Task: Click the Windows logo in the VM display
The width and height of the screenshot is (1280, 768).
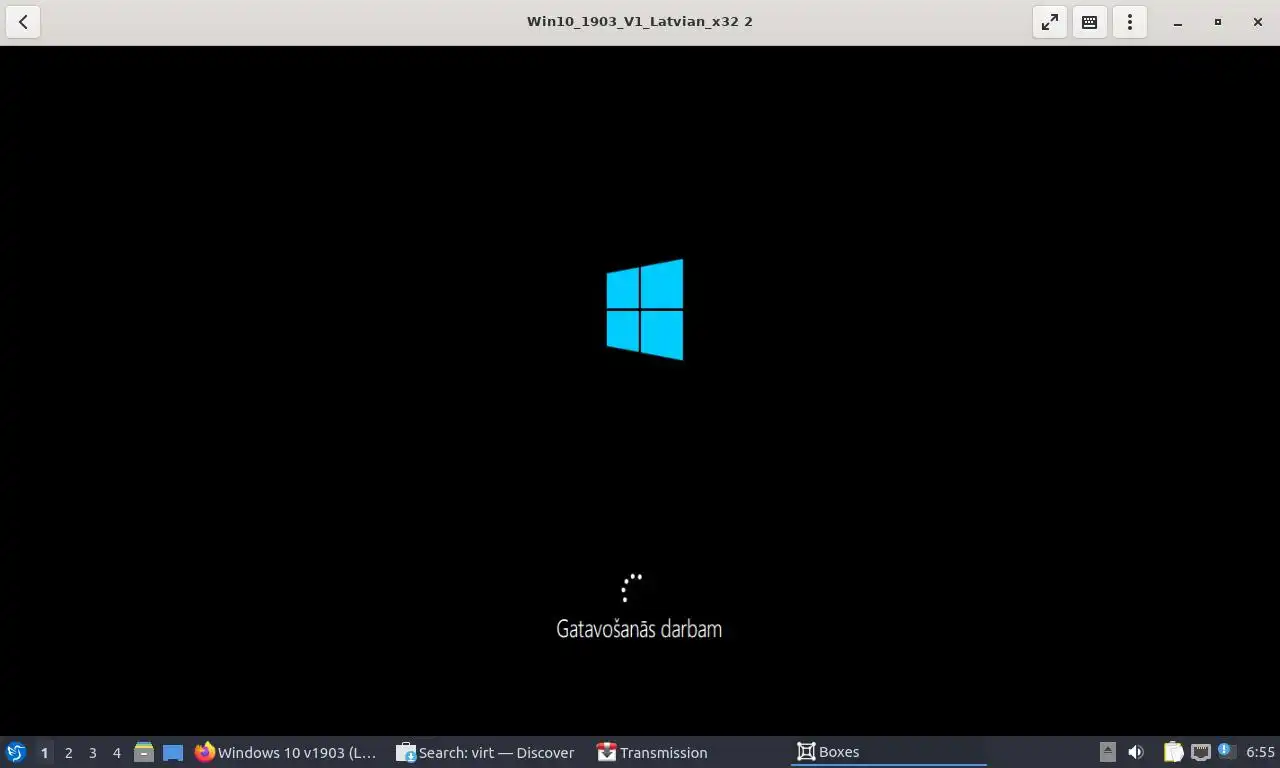Action: (x=645, y=309)
